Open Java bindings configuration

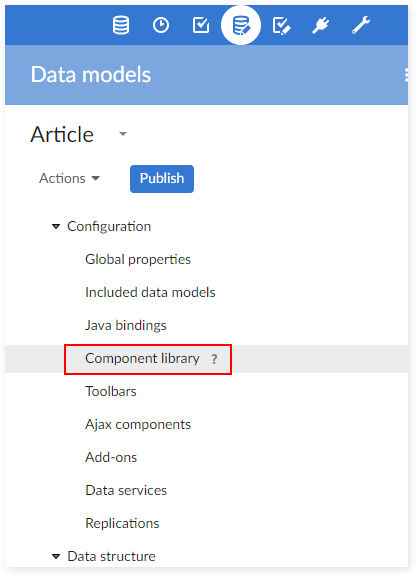tap(126, 325)
